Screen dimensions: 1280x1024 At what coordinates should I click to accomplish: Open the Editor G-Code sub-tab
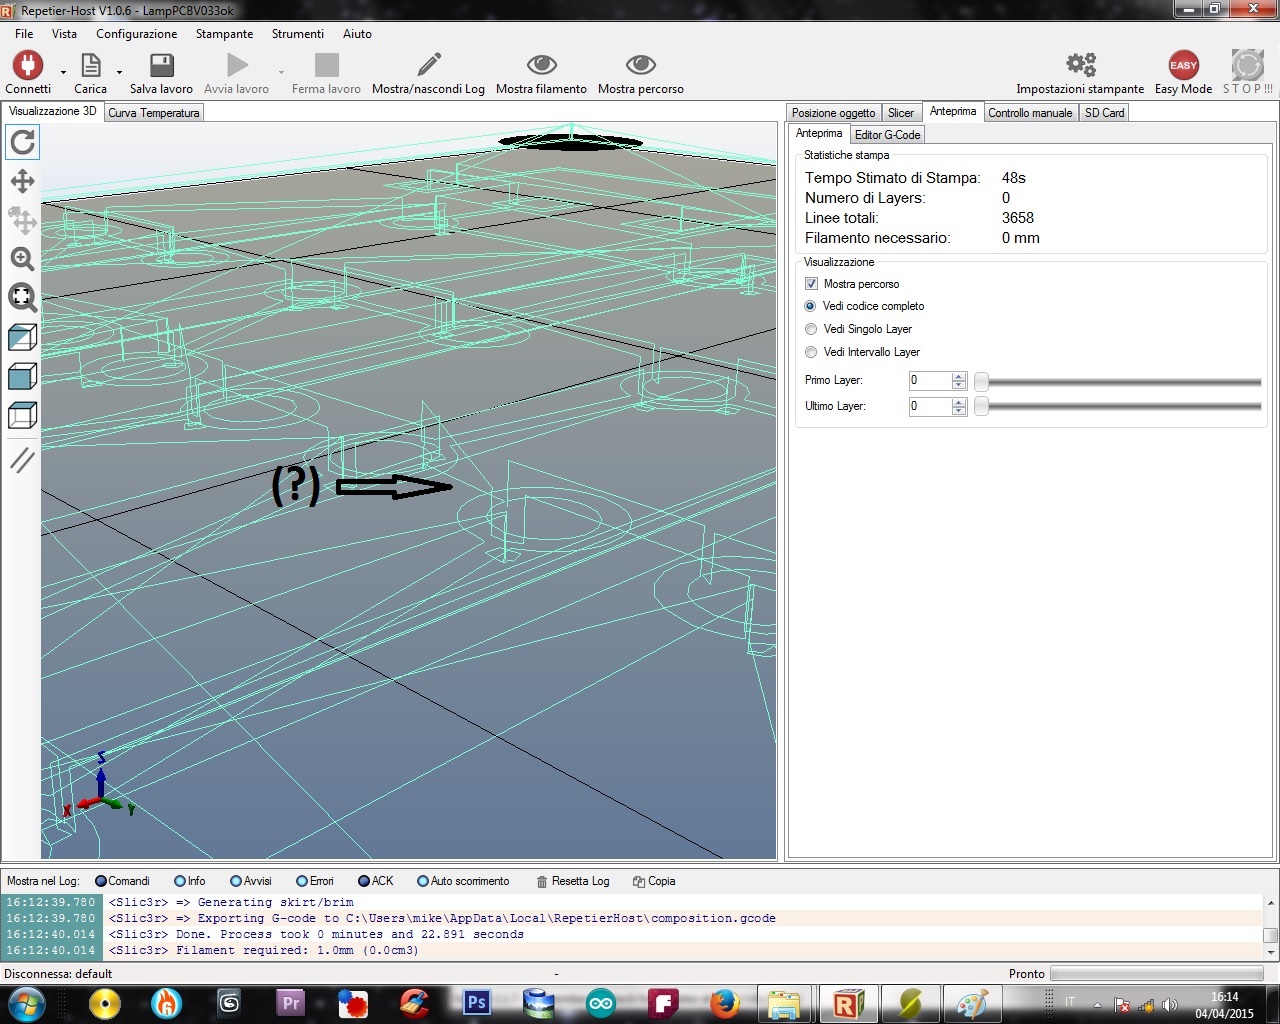[887, 135]
